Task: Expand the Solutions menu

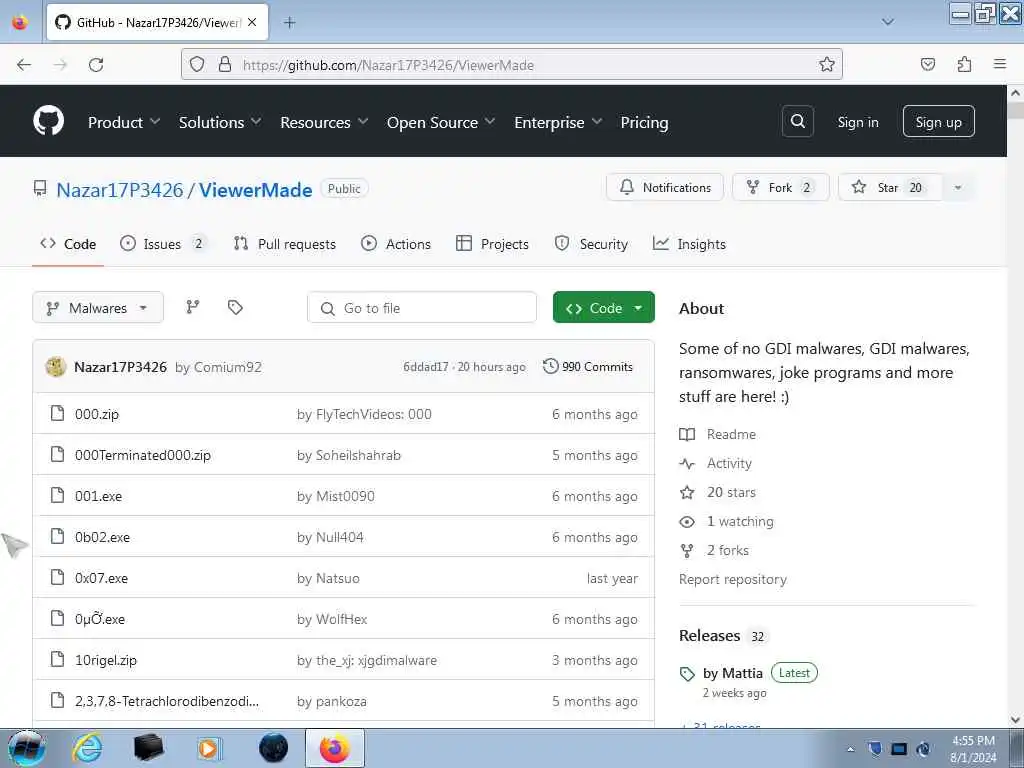Action: click(220, 122)
